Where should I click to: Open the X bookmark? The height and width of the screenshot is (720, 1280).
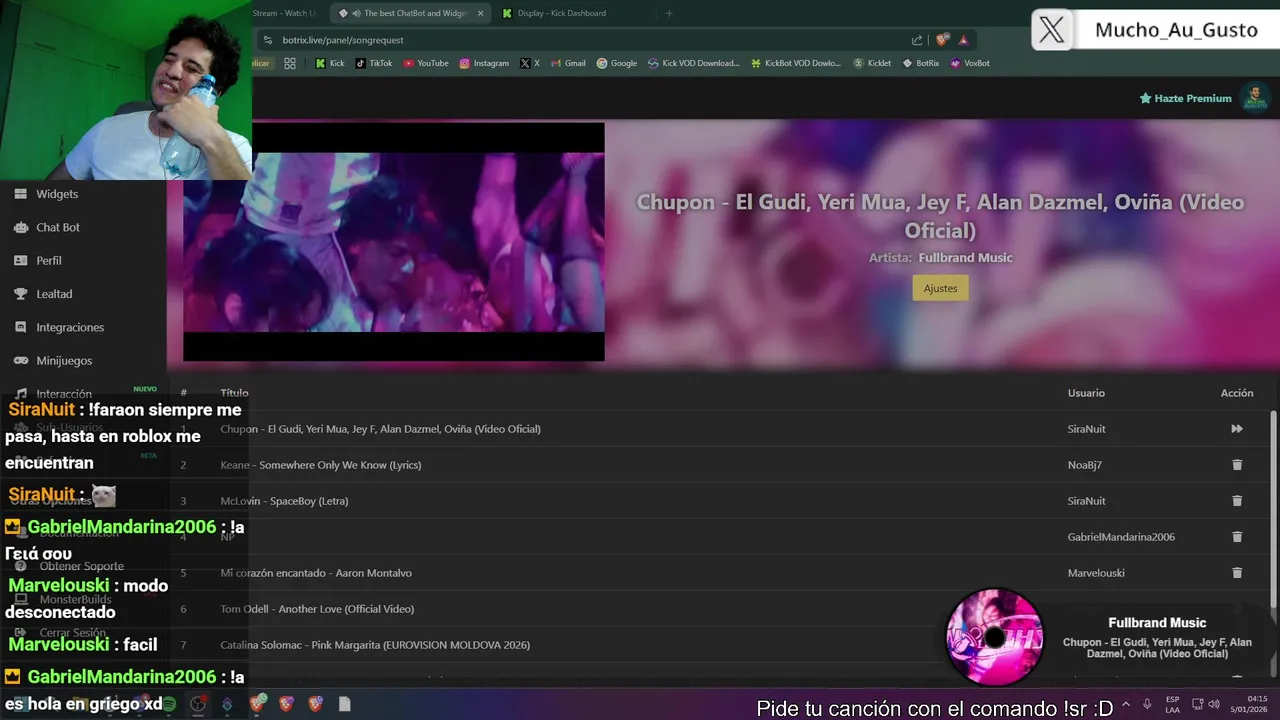pyautogui.click(x=530, y=63)
